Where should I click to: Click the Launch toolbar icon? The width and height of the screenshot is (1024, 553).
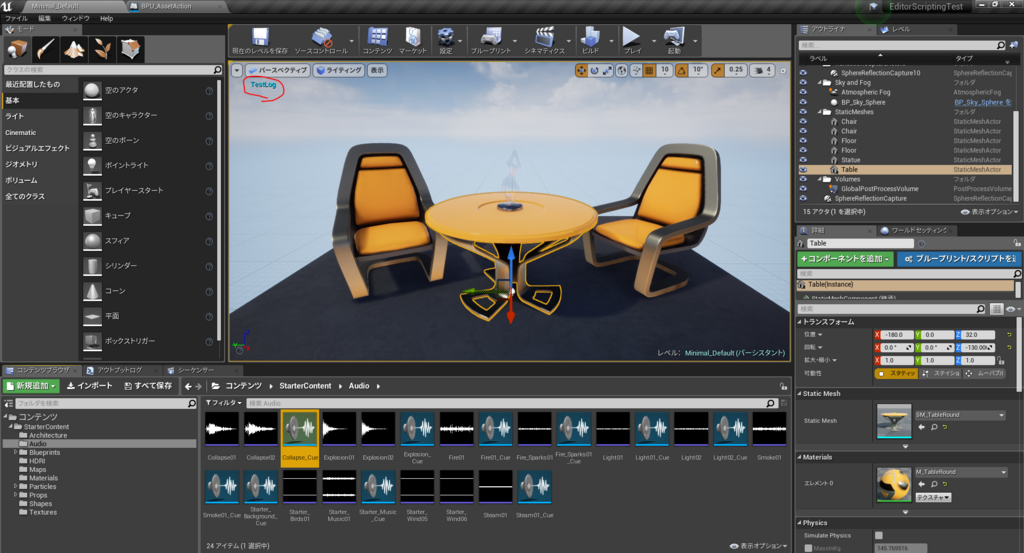[x=674, y=40]
